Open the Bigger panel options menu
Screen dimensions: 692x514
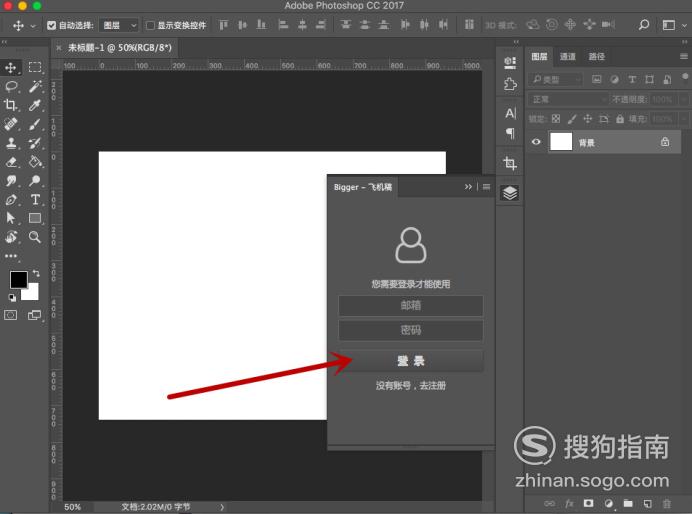[x=486, y=187]
